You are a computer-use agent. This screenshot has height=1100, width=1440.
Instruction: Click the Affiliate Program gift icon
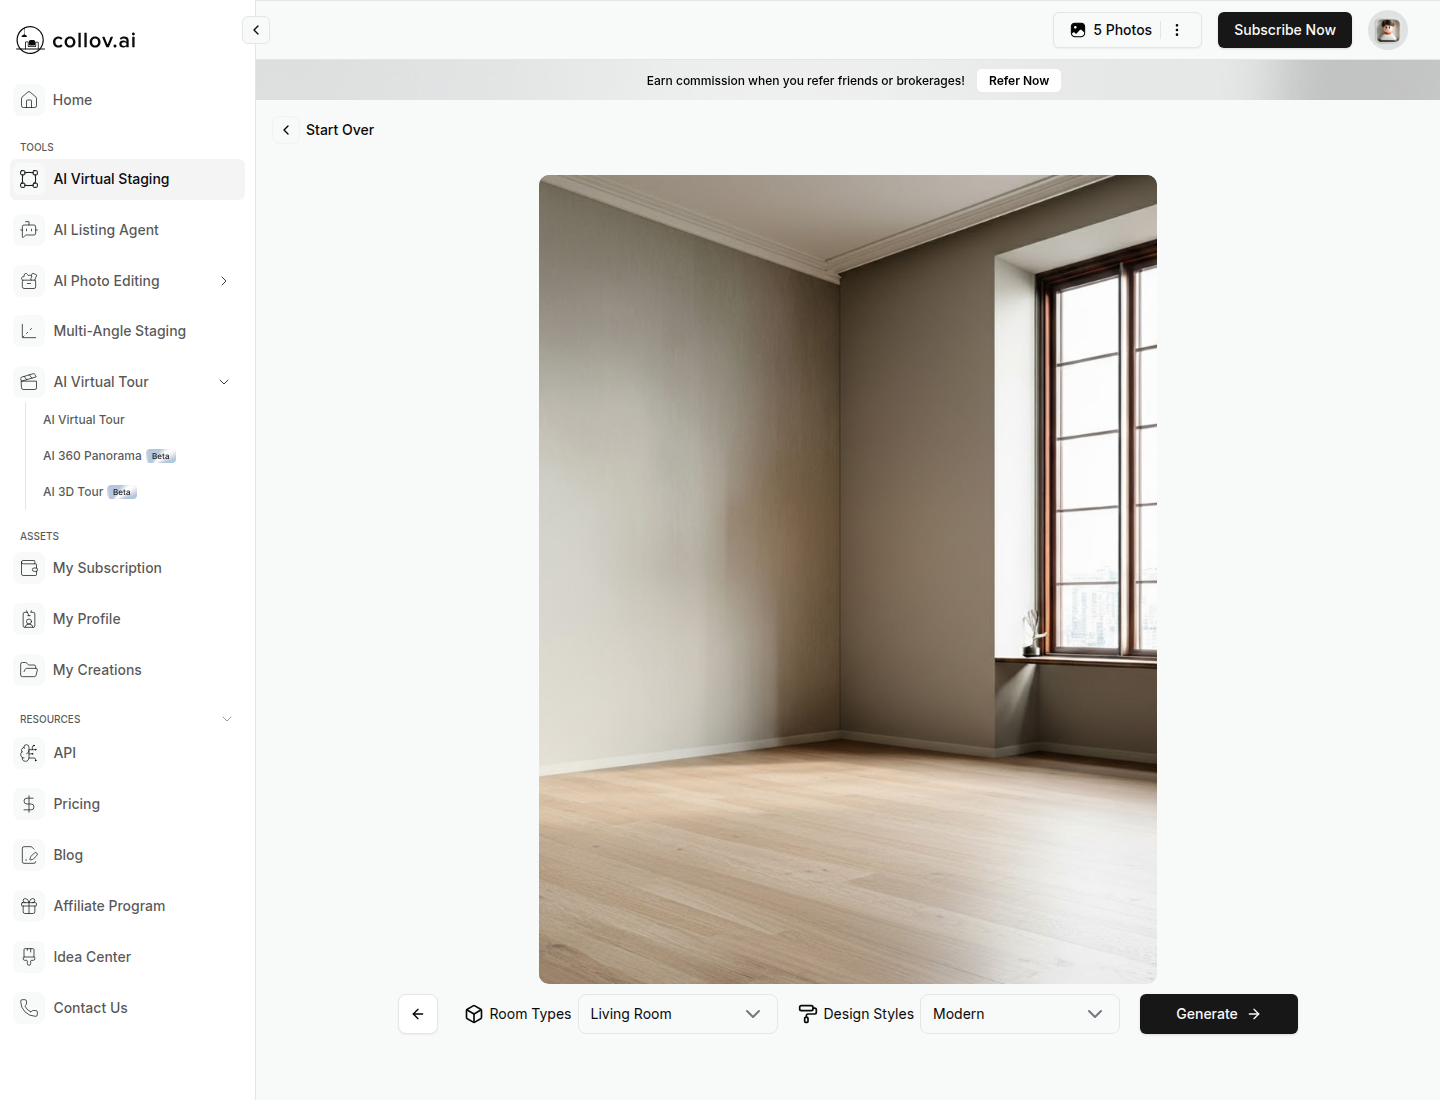pos(29,906)
